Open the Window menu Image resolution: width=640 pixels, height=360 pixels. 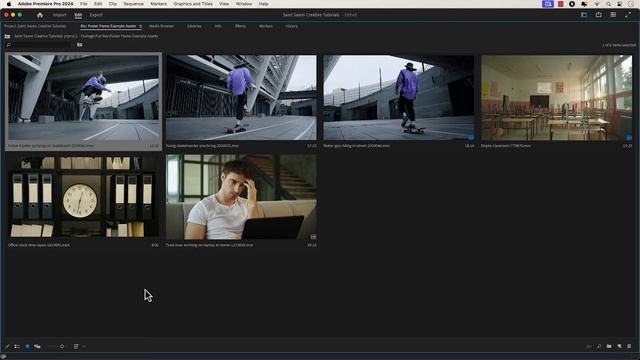[244, 4]
